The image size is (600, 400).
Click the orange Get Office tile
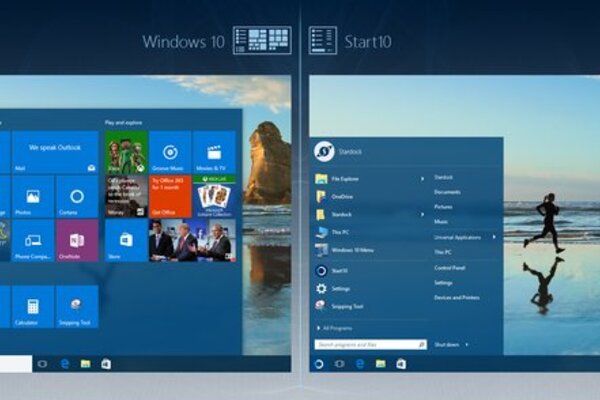[x=170, y=197]
